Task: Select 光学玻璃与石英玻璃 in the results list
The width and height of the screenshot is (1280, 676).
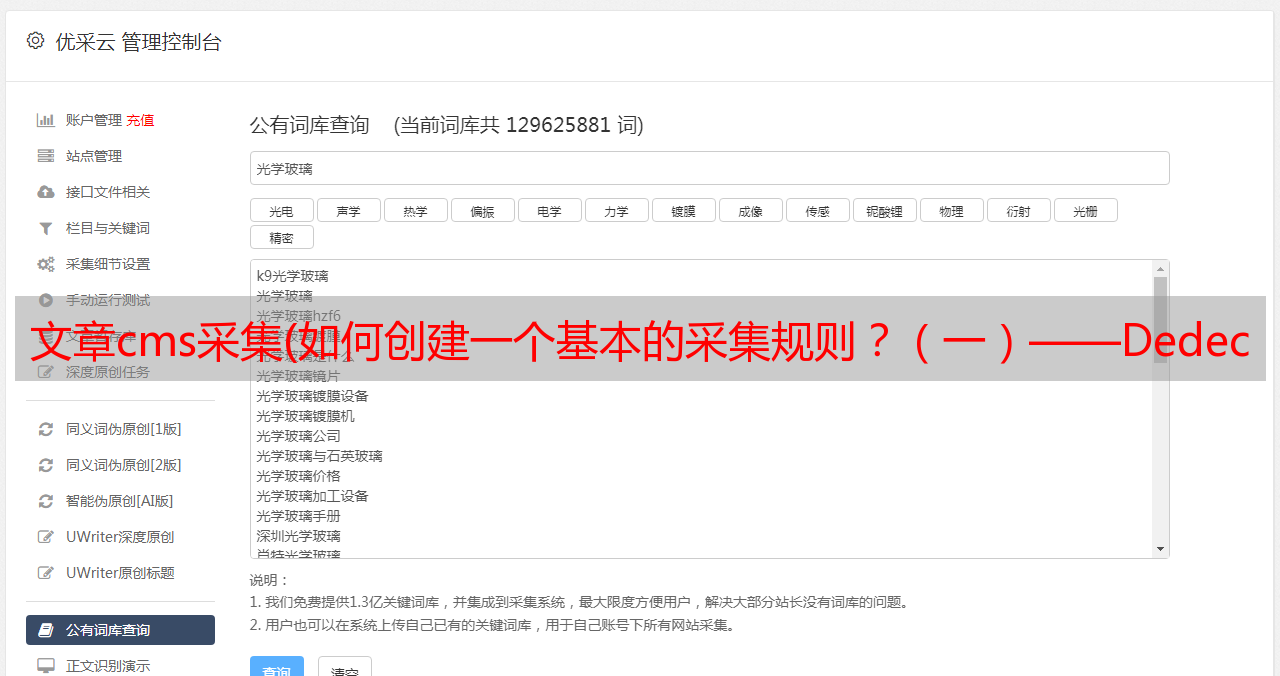Action: pyautogui.click(x=319, y=456)
